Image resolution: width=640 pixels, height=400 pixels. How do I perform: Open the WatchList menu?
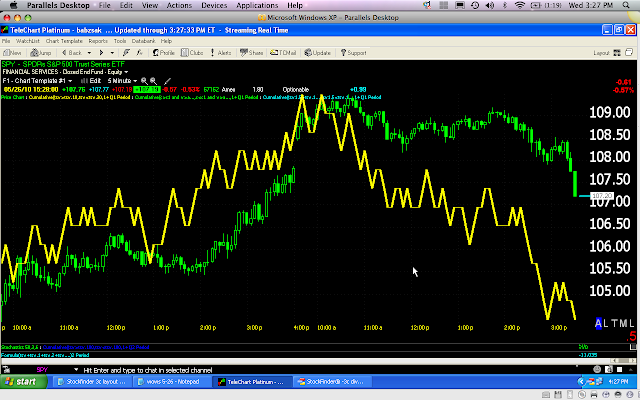tap(28, 41)
